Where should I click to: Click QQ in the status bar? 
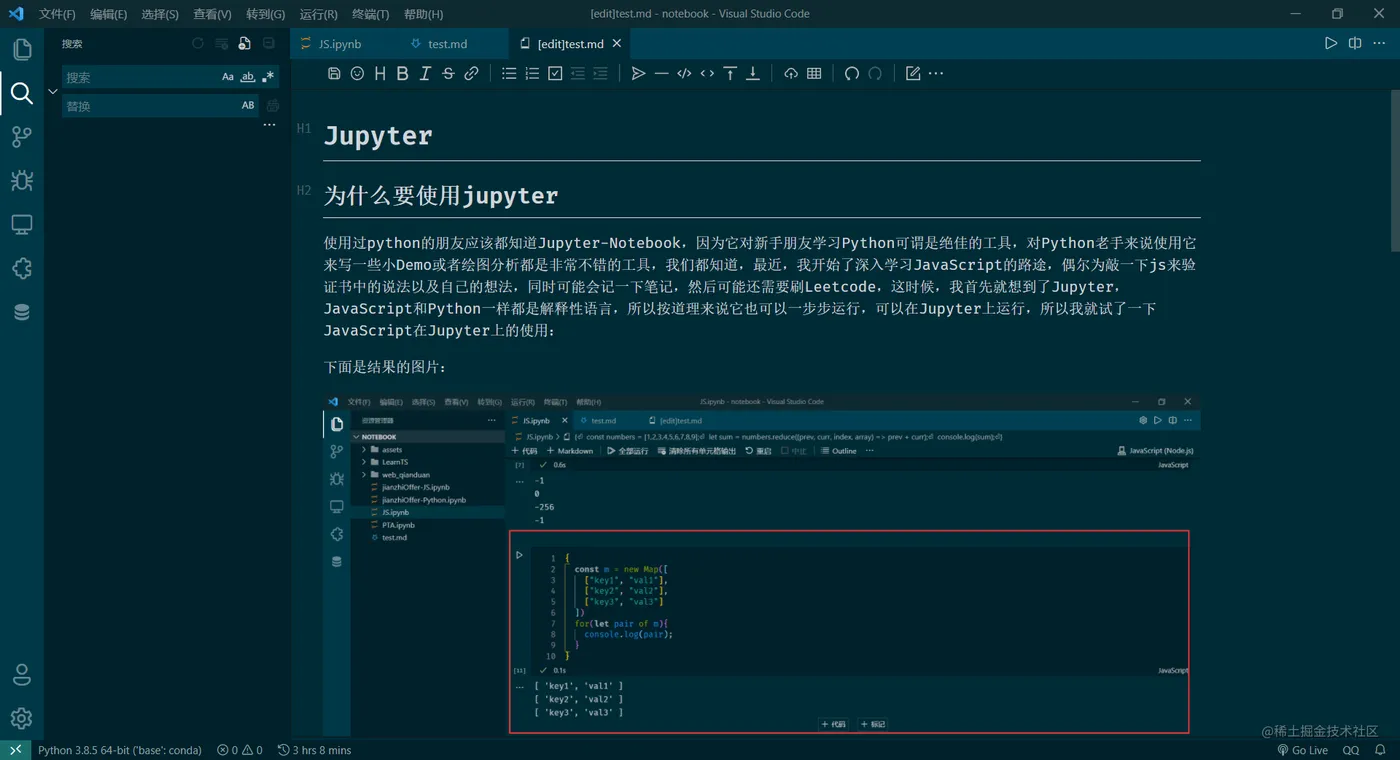click(x=1351, y=750)
